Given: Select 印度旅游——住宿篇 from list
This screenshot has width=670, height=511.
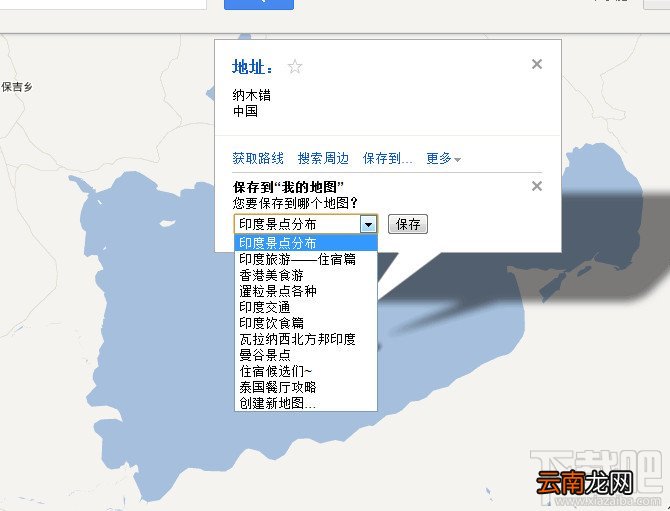Looking at the screenshot, I should pos(306,259).
